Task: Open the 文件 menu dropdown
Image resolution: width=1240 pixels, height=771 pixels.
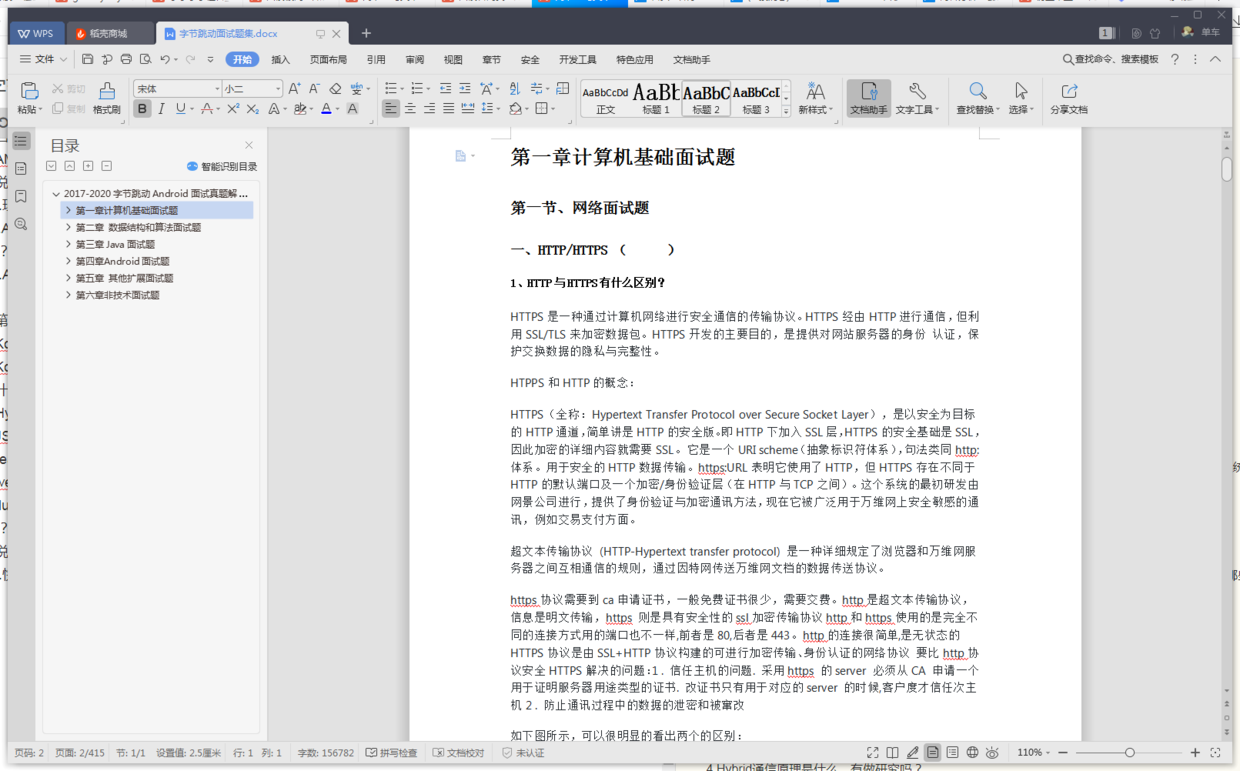Action: [44, 60]
